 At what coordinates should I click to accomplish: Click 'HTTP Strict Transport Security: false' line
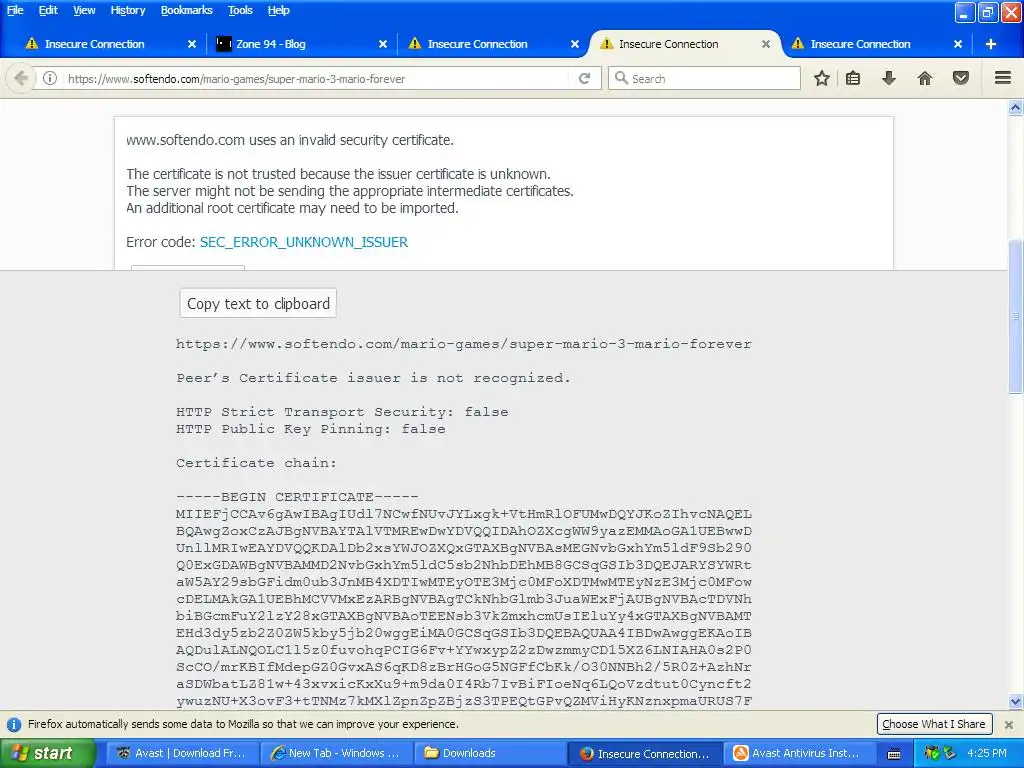[x=342, y=412]
